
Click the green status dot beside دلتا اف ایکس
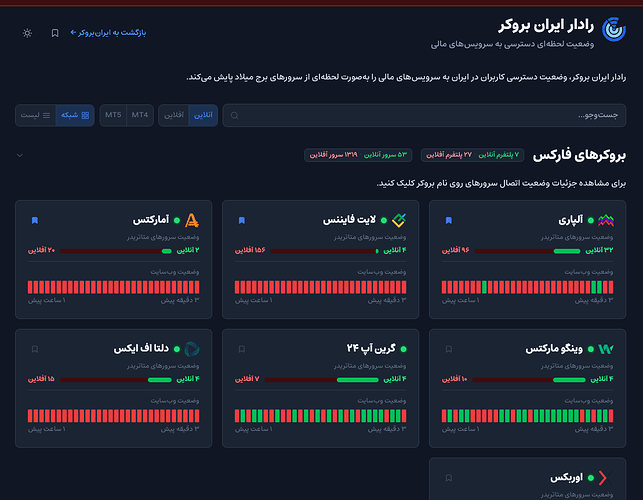[177, 349]
